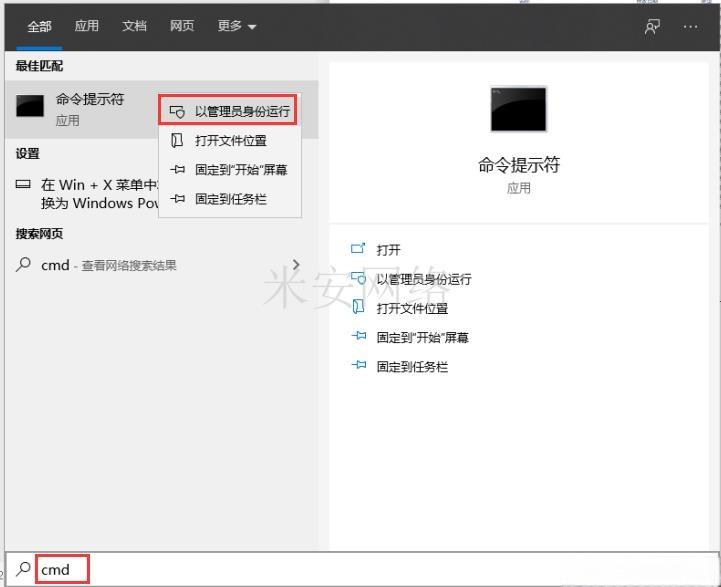Click 打开文件位置 in the preview pane
Screen dimensions: 721x587
(412, 308)
